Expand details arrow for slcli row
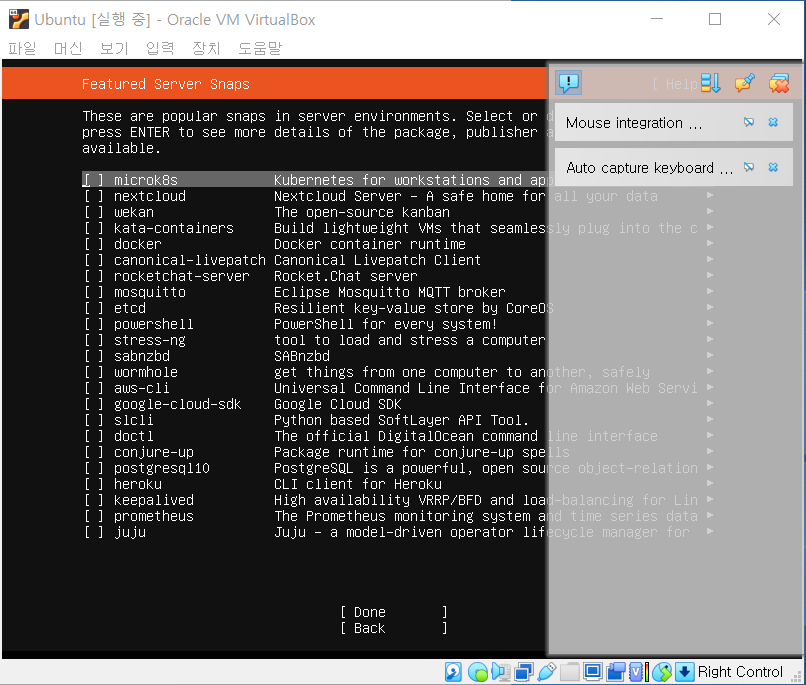Image resolution: width=806 pixels, height=685 pixels. [710, 419]
